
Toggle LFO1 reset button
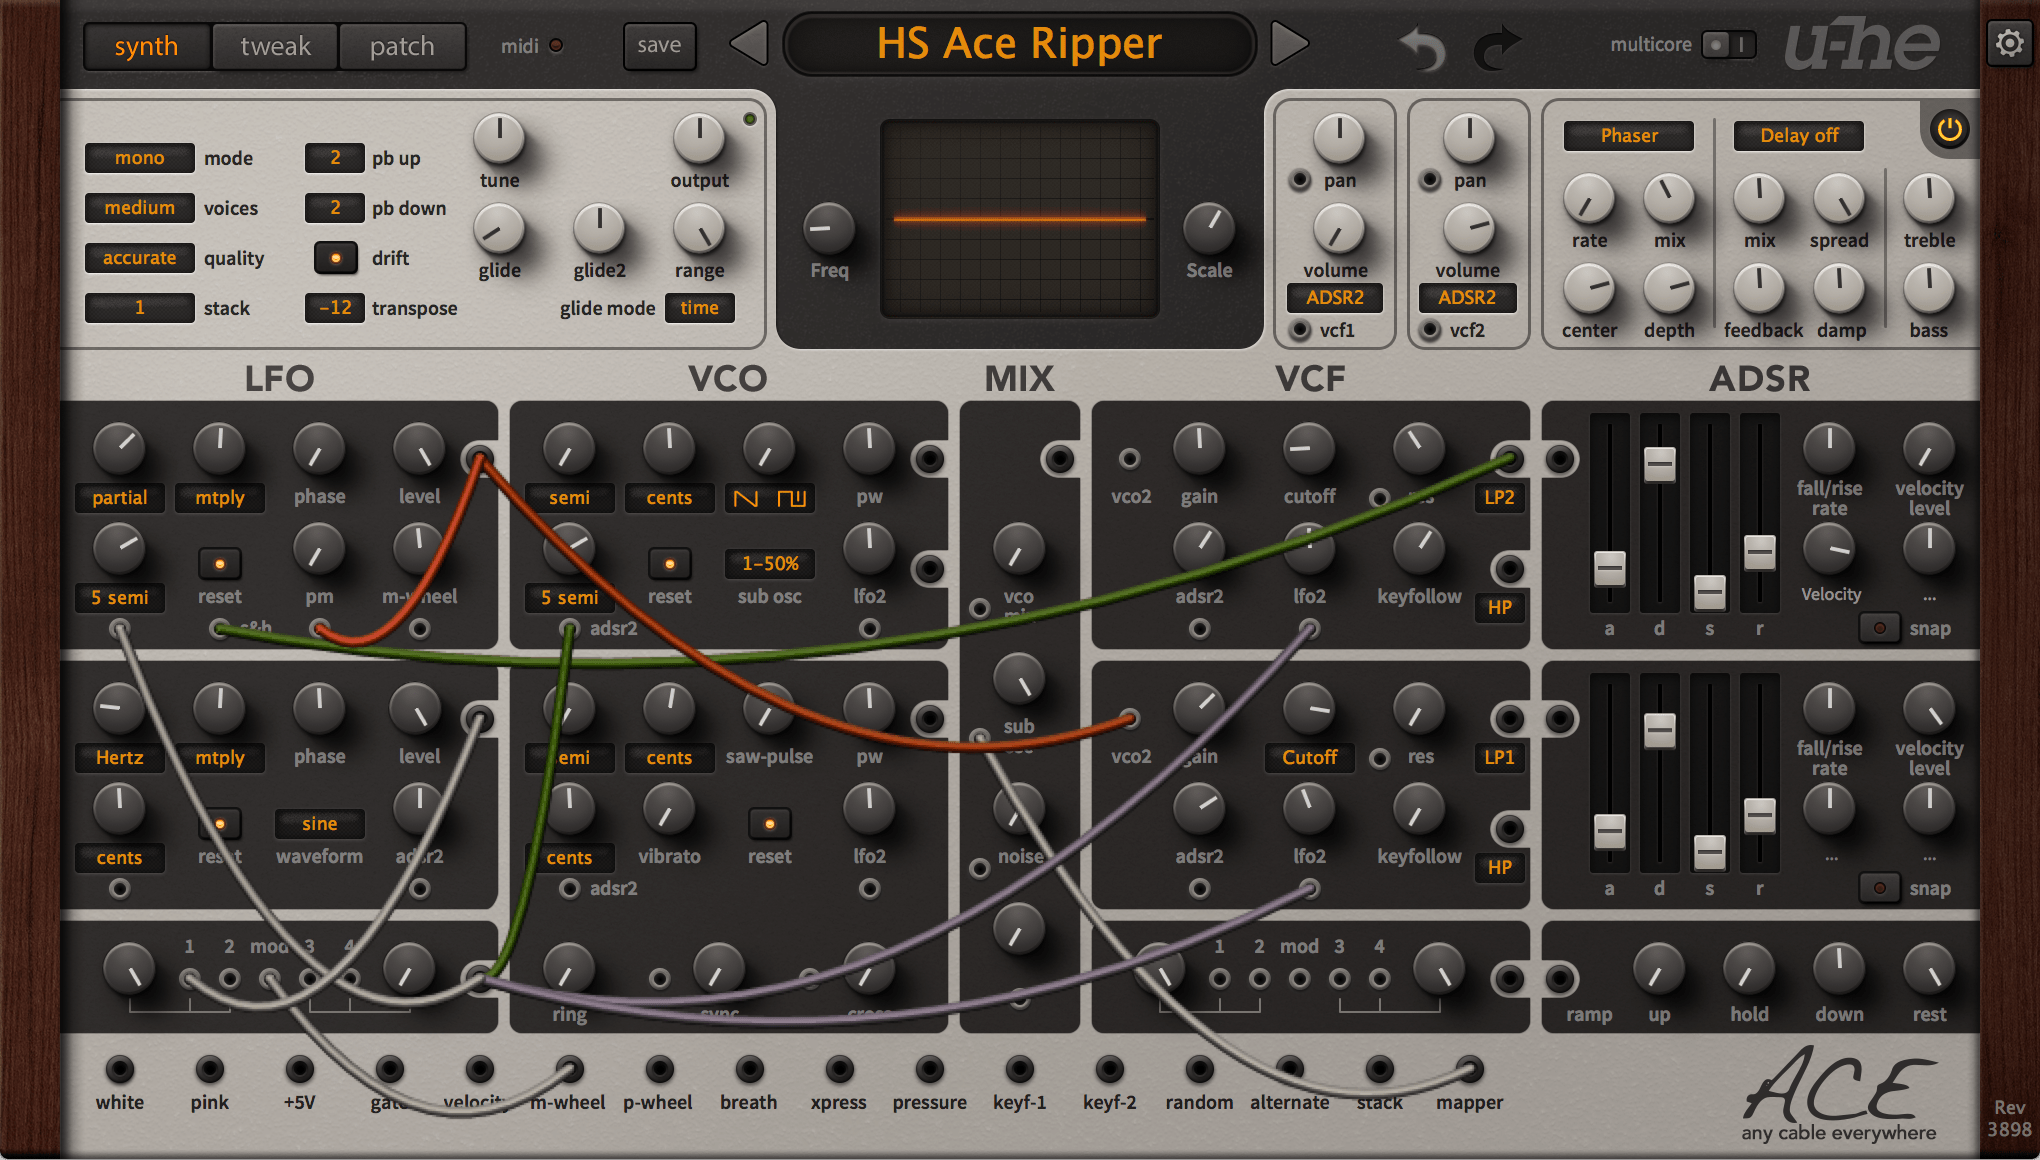(x=219, y=564)
